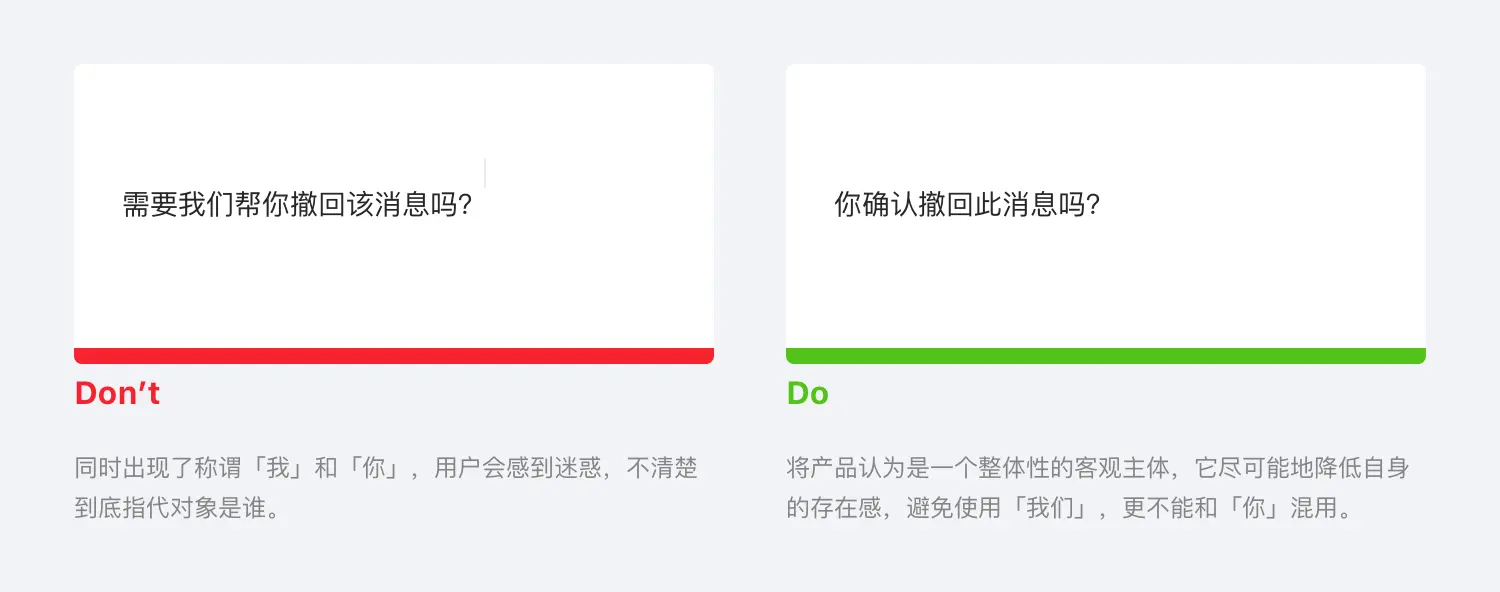Click the line "到底指代对象是谁。"
The image size is (1500, 592).
tap(177, 508)
